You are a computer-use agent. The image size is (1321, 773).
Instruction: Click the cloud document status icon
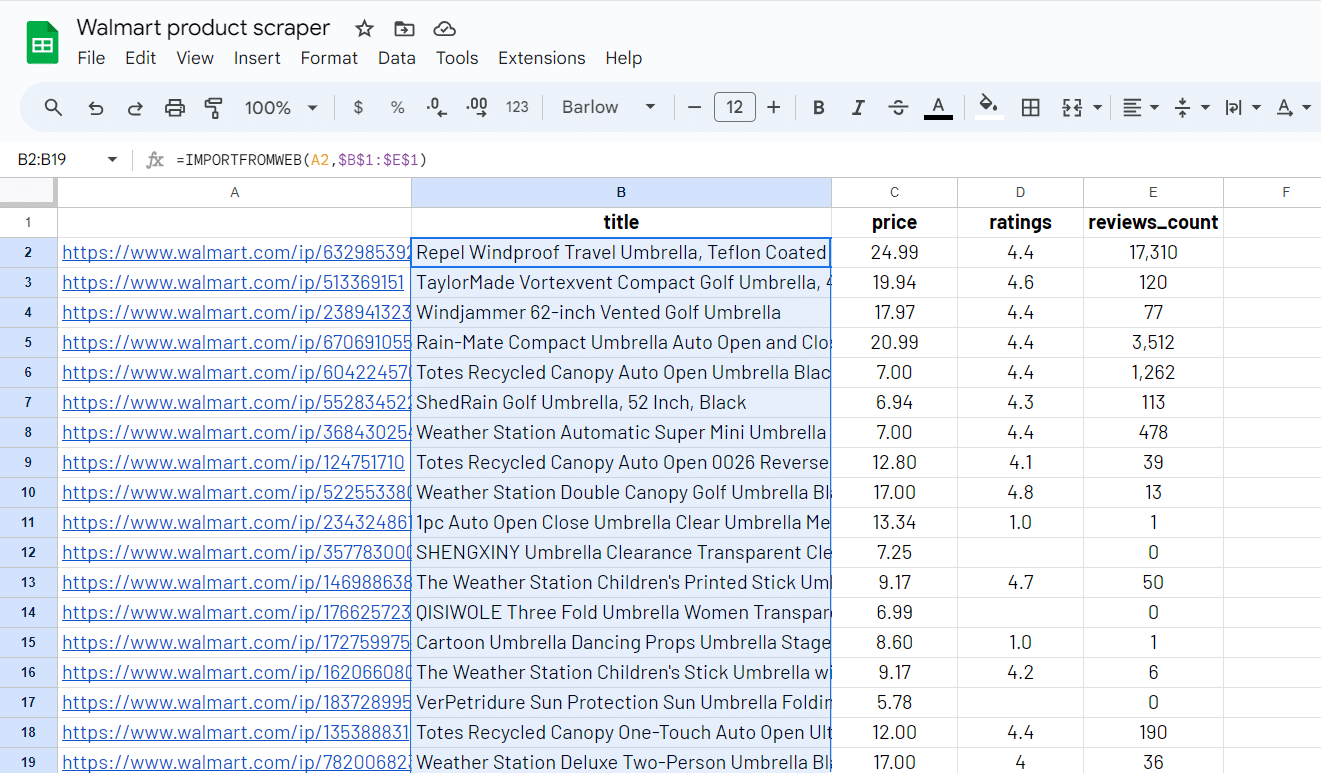point(445,29)
